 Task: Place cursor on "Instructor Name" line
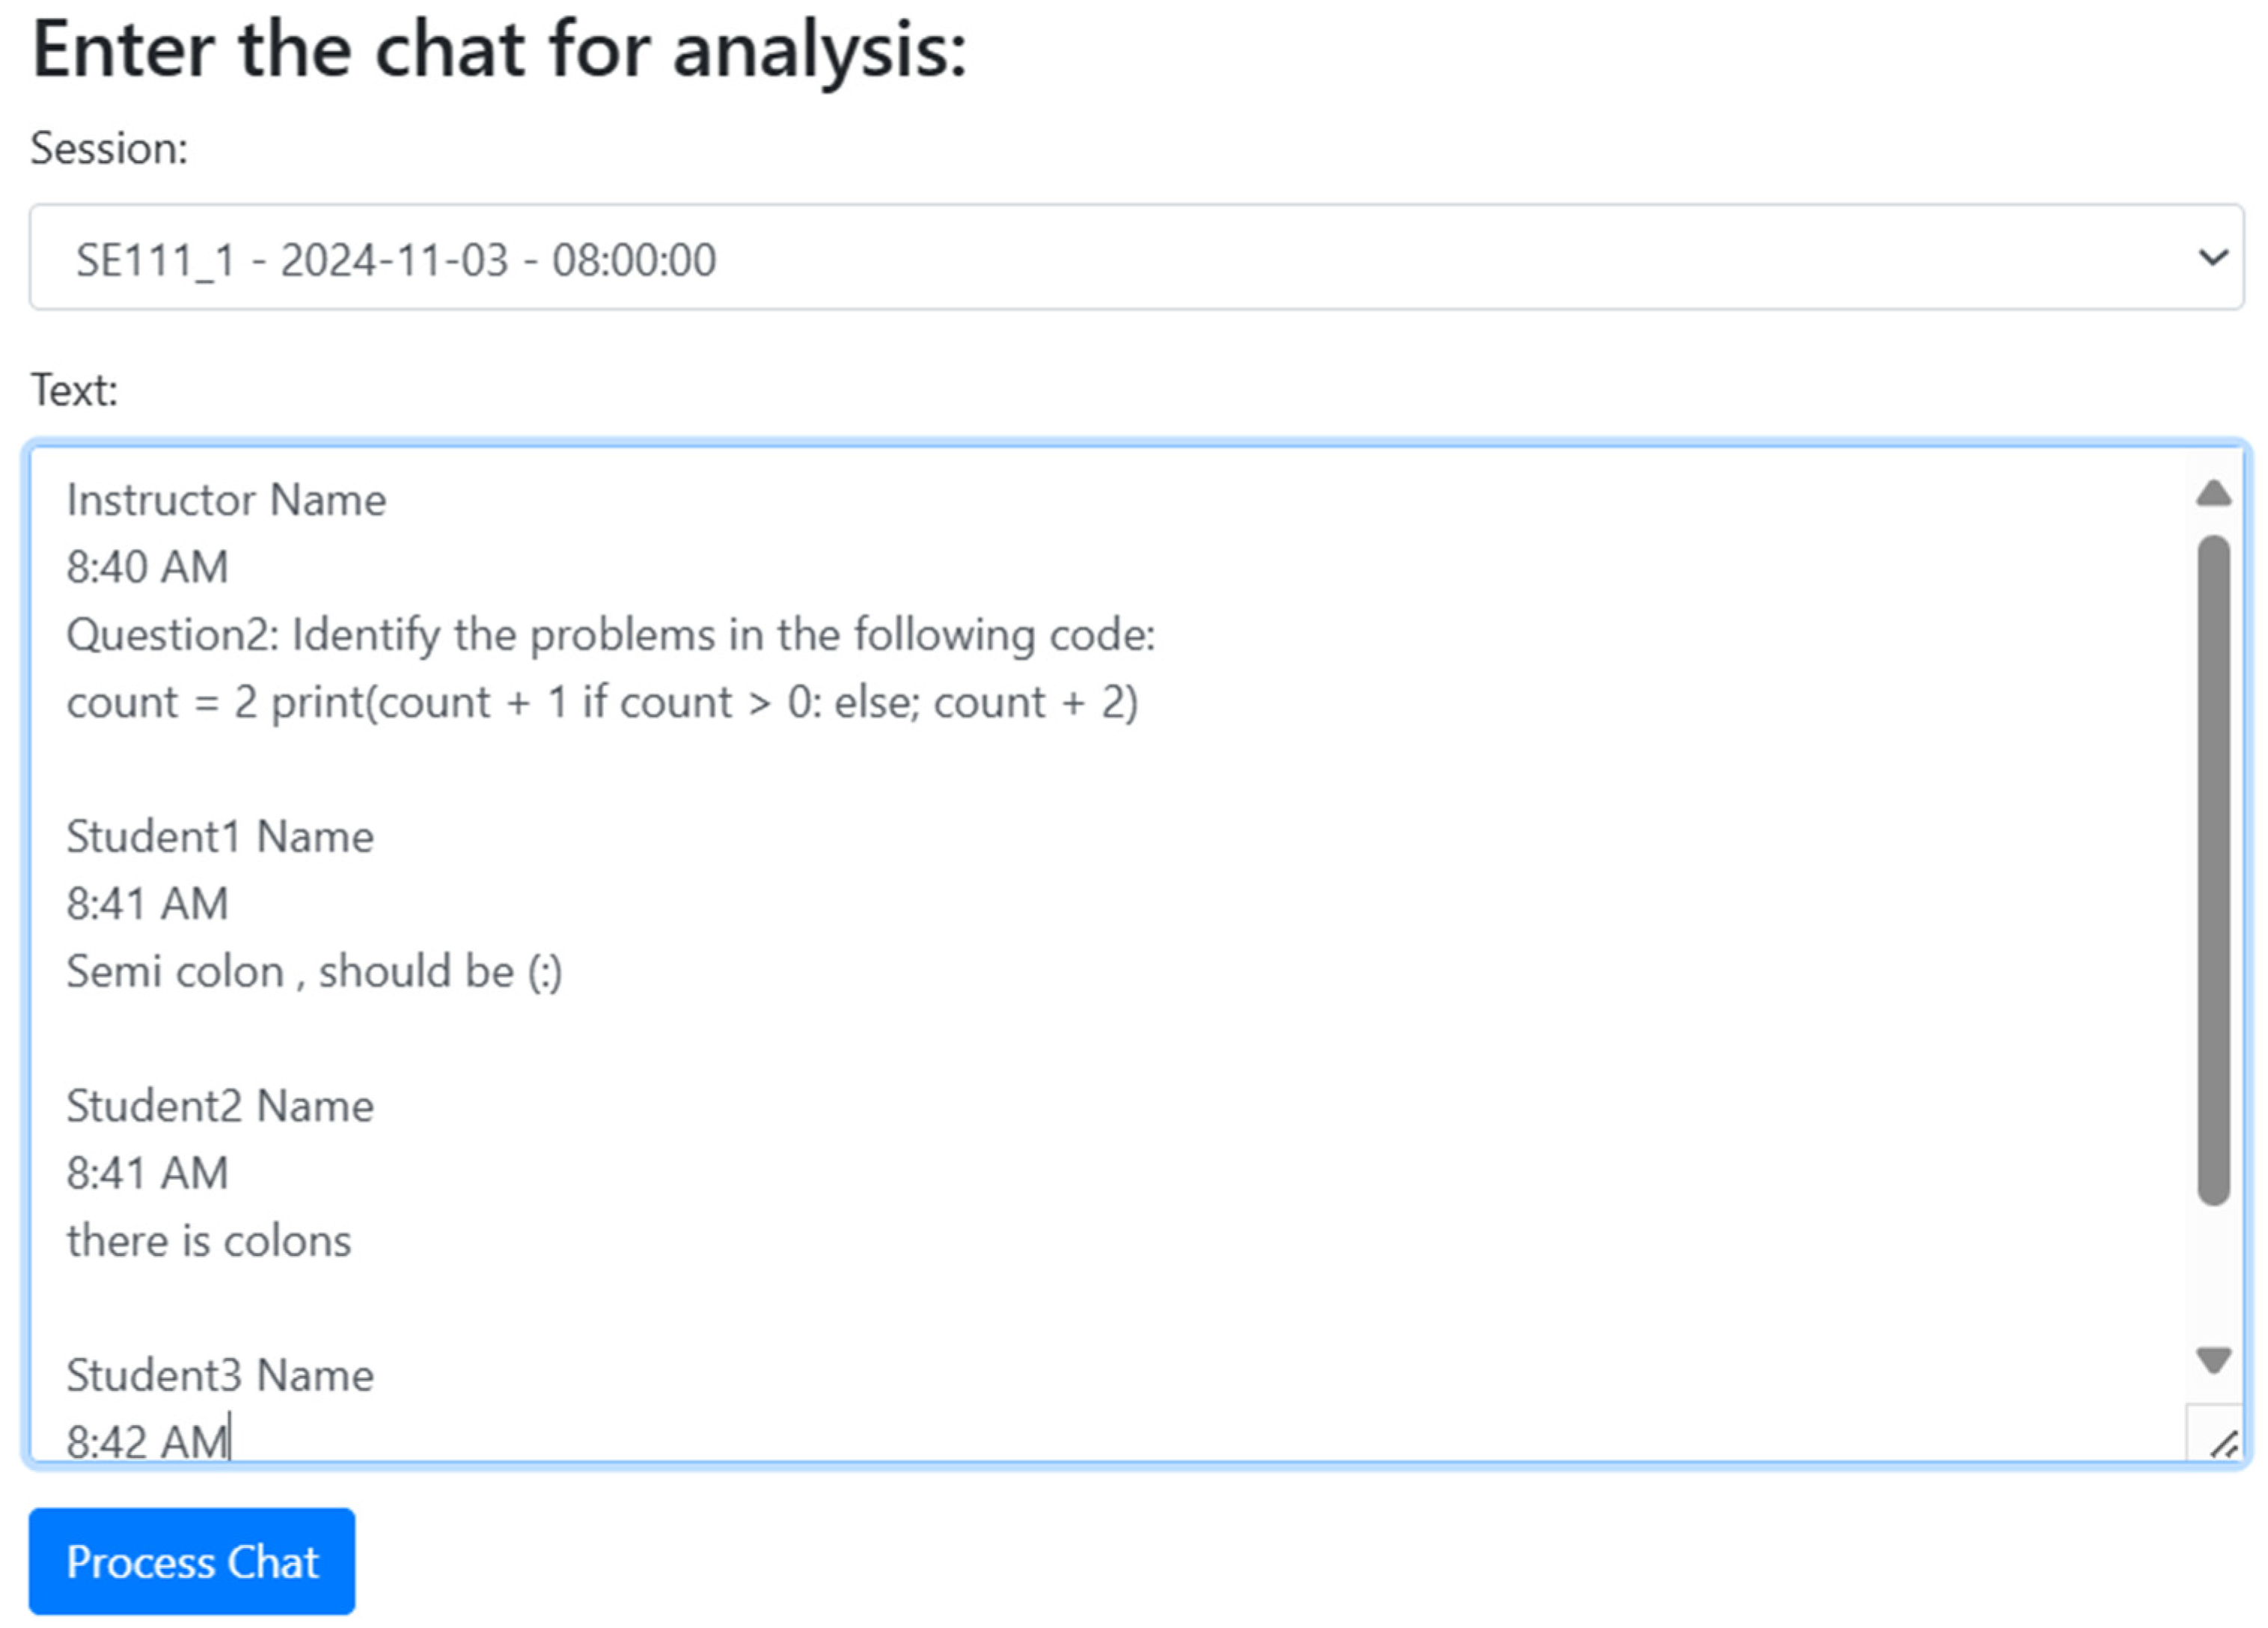226,500
